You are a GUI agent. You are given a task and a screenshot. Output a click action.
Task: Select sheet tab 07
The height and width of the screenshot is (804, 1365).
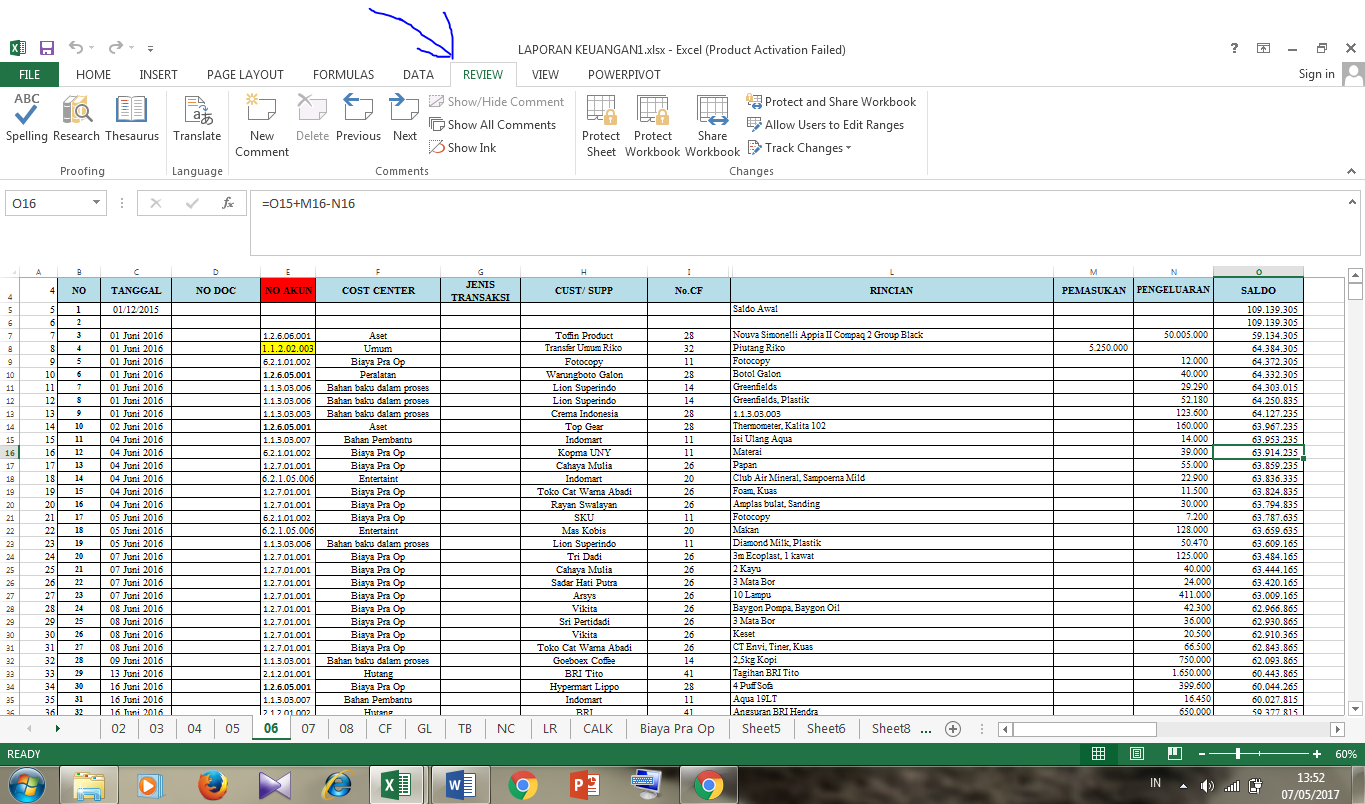(308, 729)
